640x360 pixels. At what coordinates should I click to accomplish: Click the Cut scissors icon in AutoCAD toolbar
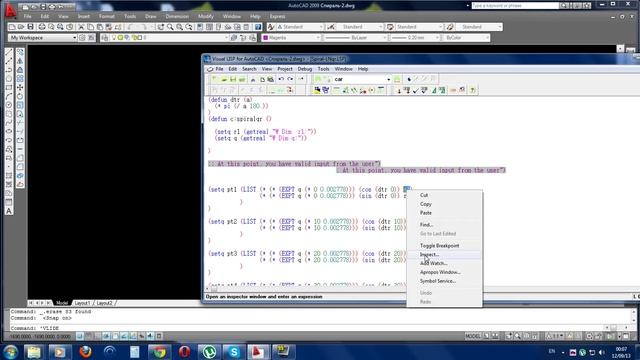pos(81,27)
